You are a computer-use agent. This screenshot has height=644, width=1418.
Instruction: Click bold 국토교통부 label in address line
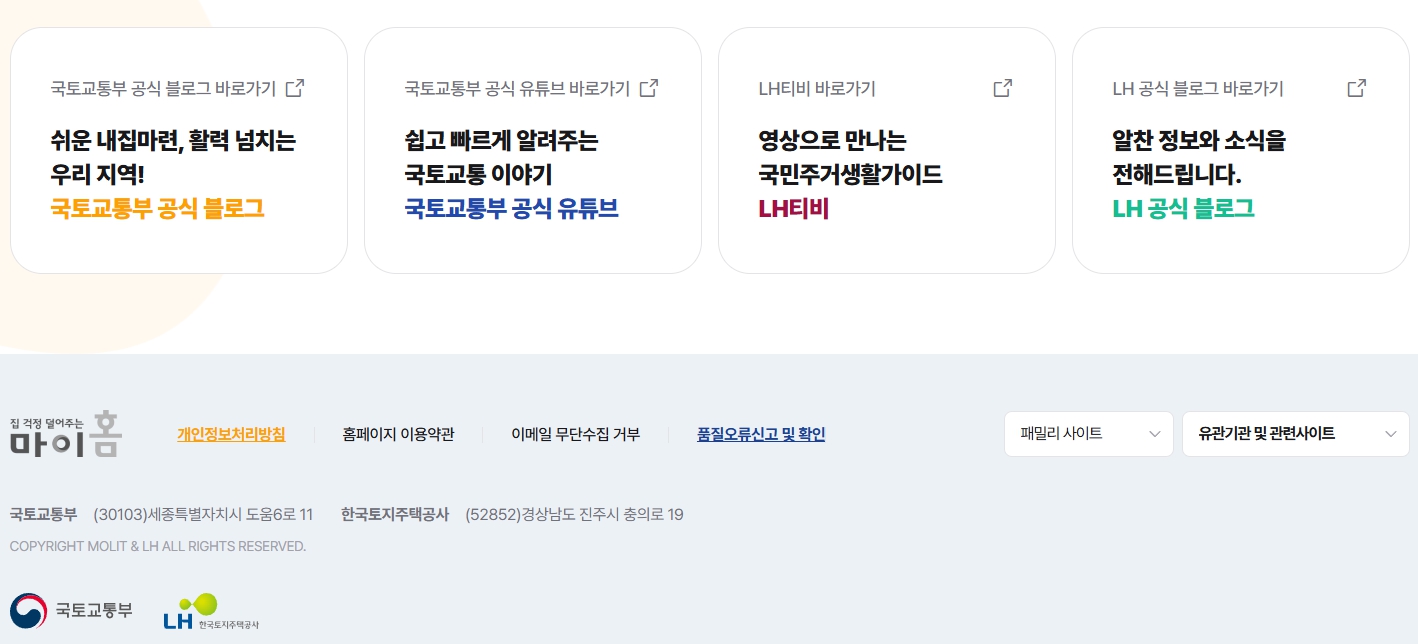(43, 515)
